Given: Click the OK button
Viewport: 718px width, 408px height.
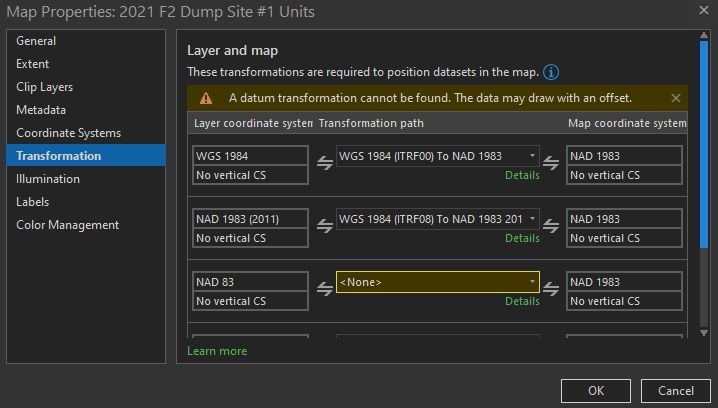Looking at the screenshot, I should pos(595,391).
